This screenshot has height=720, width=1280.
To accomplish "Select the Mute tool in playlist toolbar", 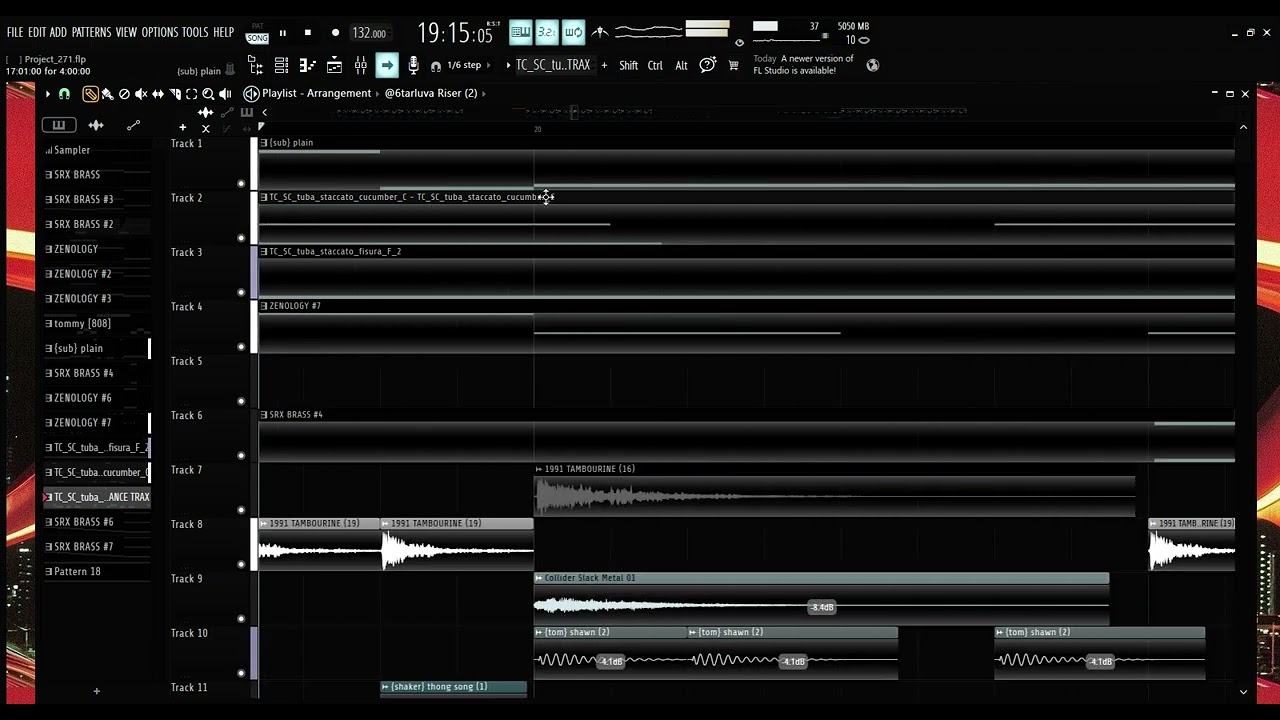I will 141,93.
